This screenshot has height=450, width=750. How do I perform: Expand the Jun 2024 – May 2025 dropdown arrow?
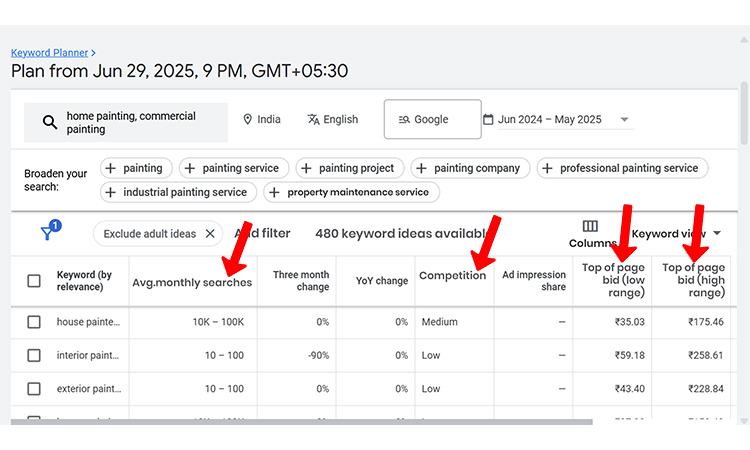[624, 119]
